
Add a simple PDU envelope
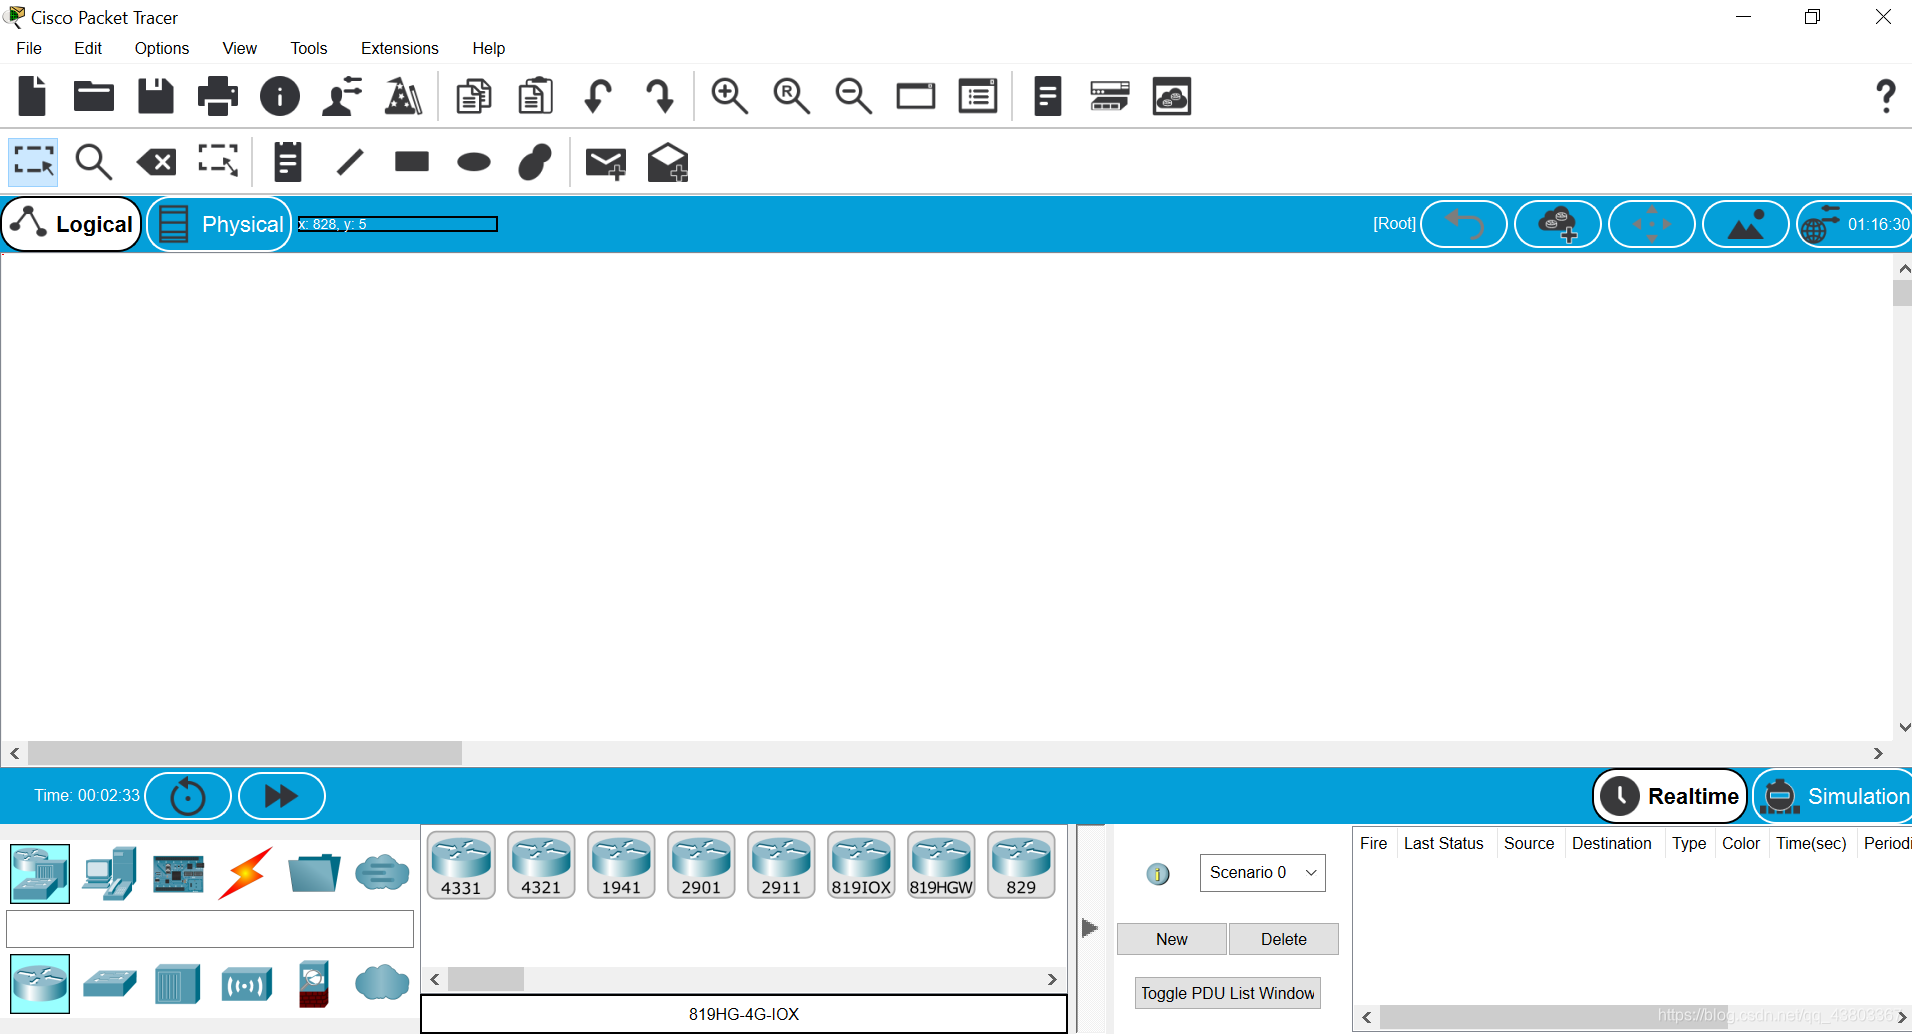pyautogui.click(x=606, y=163)
